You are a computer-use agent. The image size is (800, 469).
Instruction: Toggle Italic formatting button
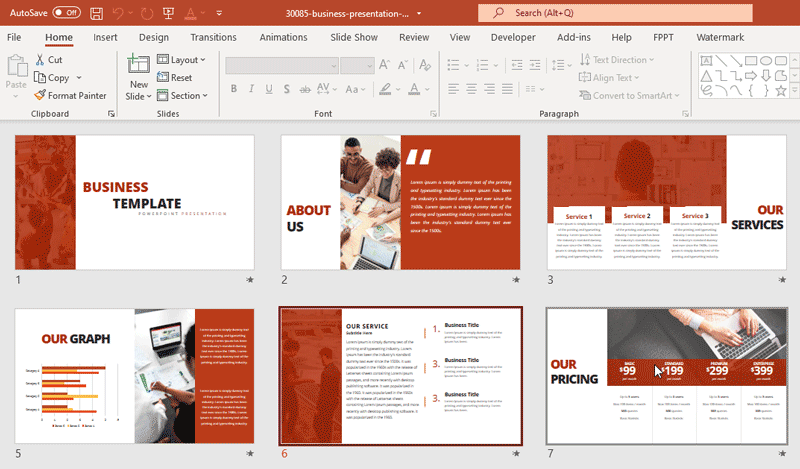pos(252,89)
